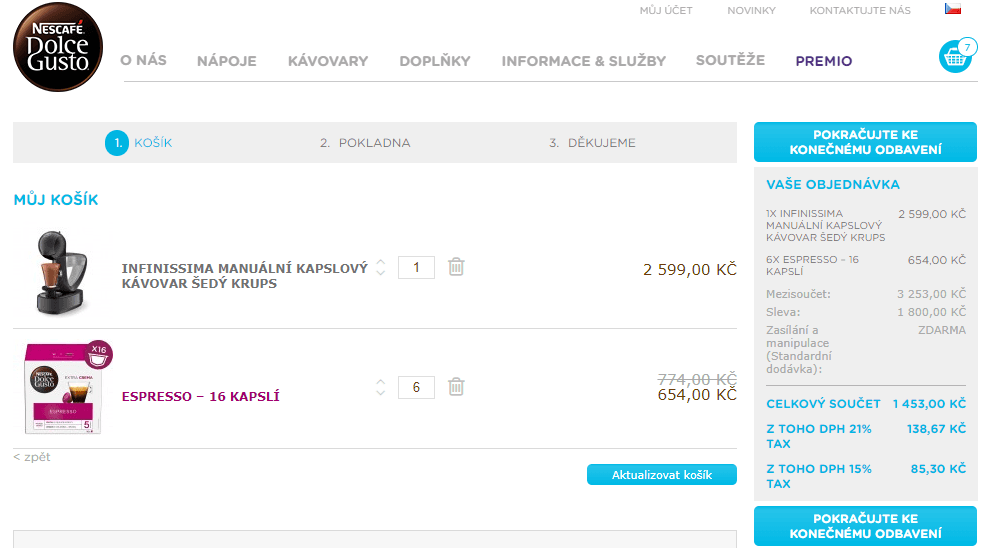Remove Espresso 16 kapslí via trash icon

point(456,386)
